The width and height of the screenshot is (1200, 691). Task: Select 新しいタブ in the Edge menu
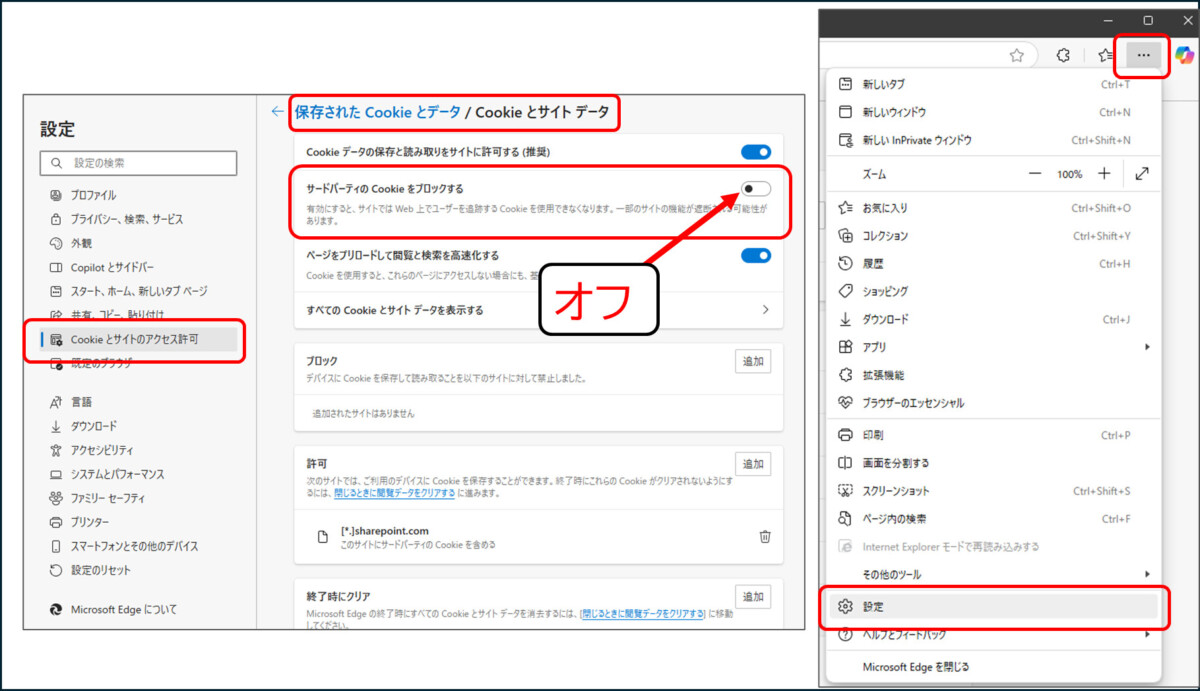coord(994,84)
